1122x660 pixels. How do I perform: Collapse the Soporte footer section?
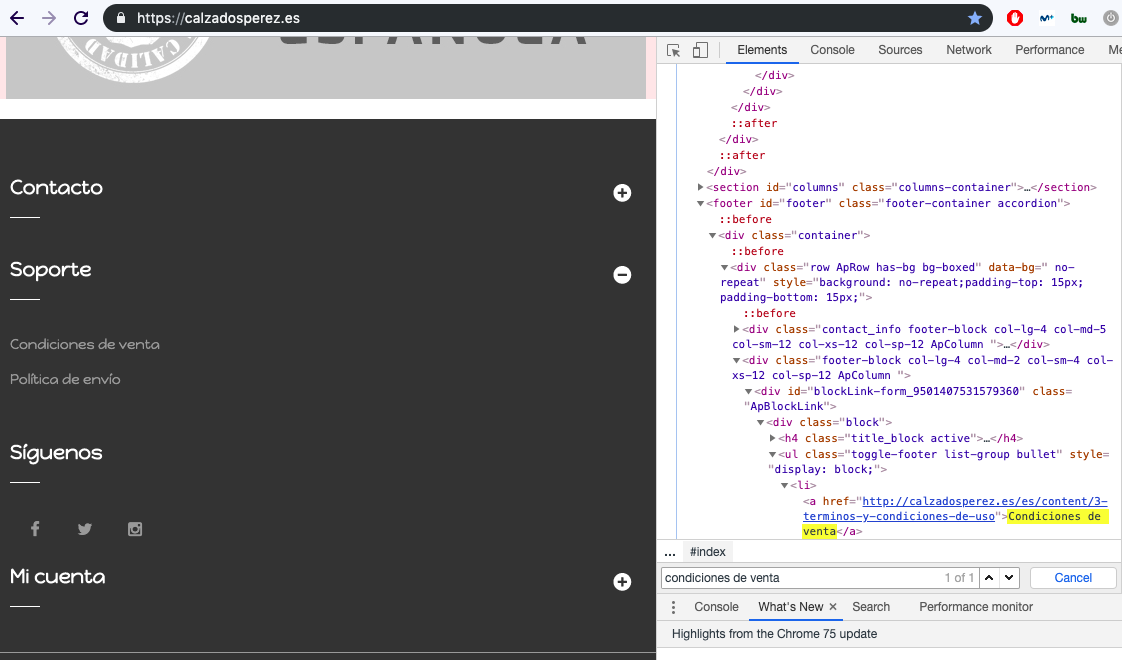tap(622, 275)
